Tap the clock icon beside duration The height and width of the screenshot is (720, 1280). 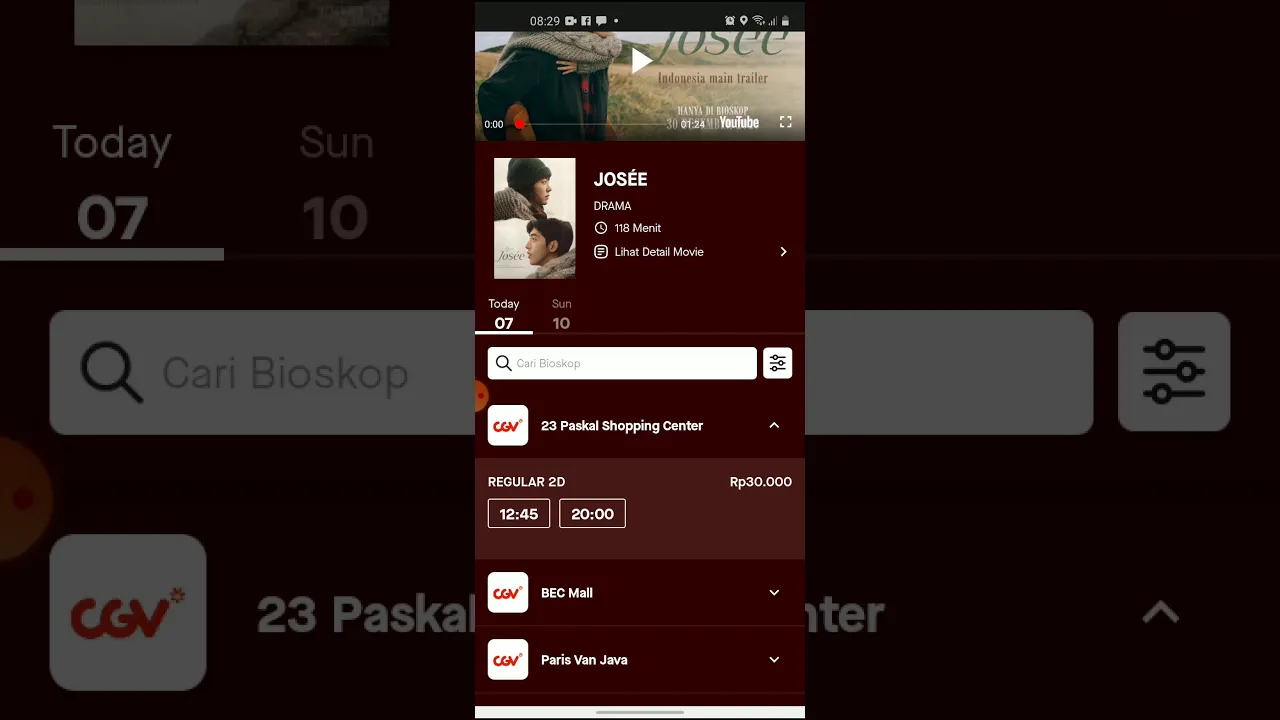[x=601, y=228]
